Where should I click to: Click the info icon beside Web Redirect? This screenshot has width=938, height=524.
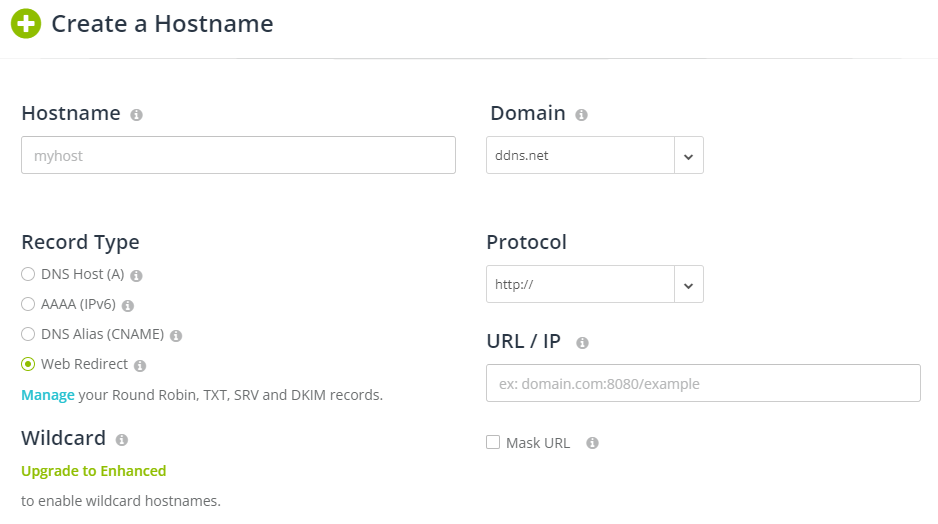(x=140, y=365)
